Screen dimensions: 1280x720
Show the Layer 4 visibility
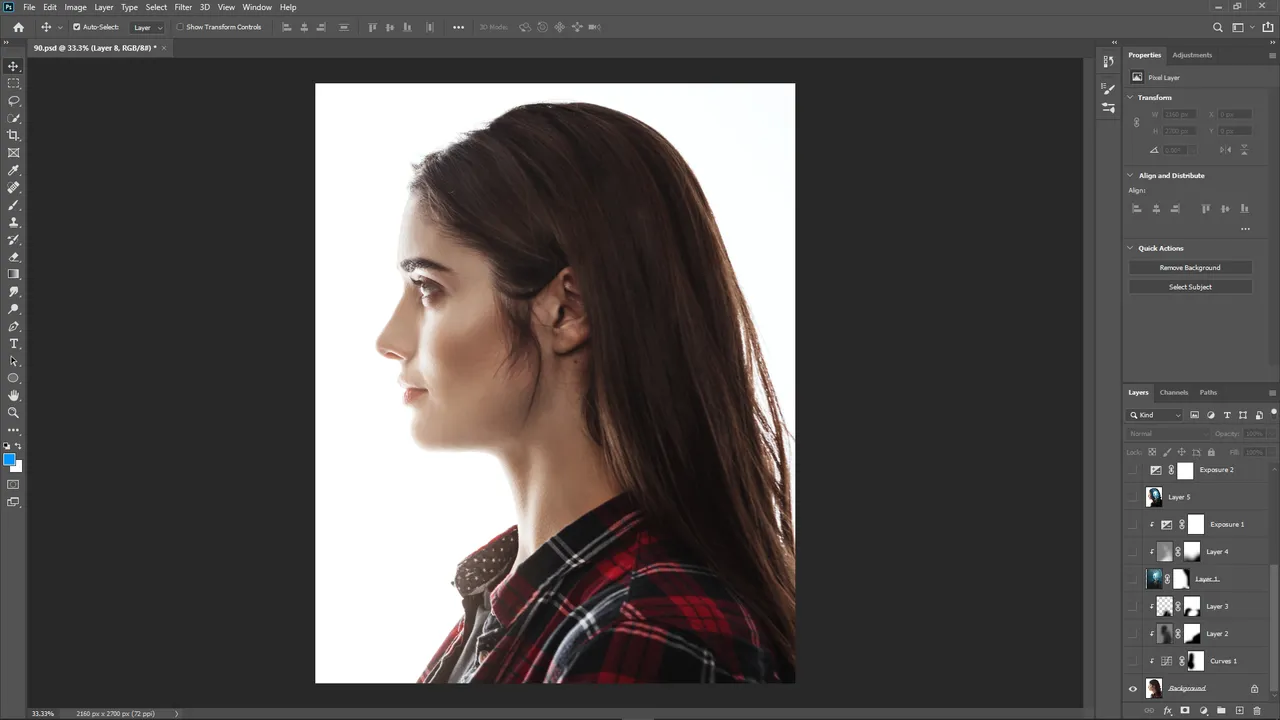click(x=1133, y=552)
